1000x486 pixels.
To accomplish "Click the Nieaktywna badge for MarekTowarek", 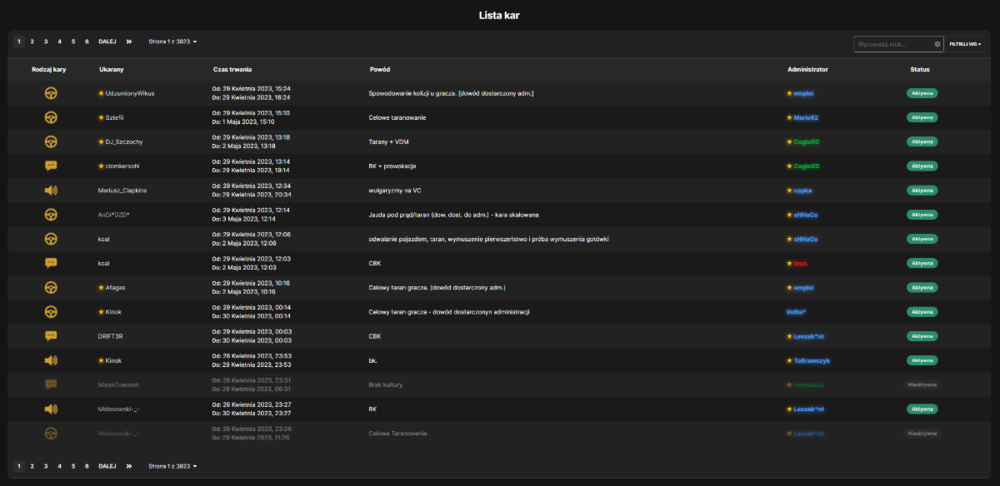I will pos(922,385).
